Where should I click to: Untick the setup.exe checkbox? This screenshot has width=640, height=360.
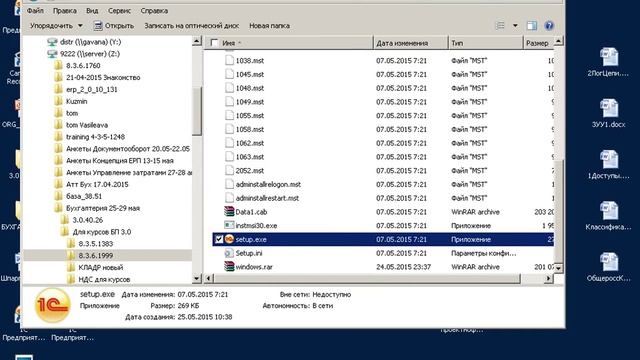219,239
